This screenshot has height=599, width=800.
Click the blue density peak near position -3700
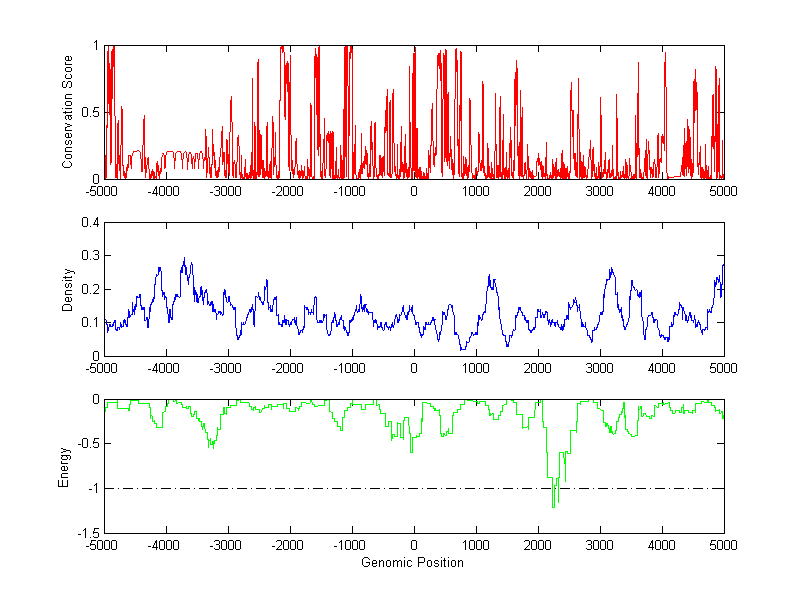184,260
